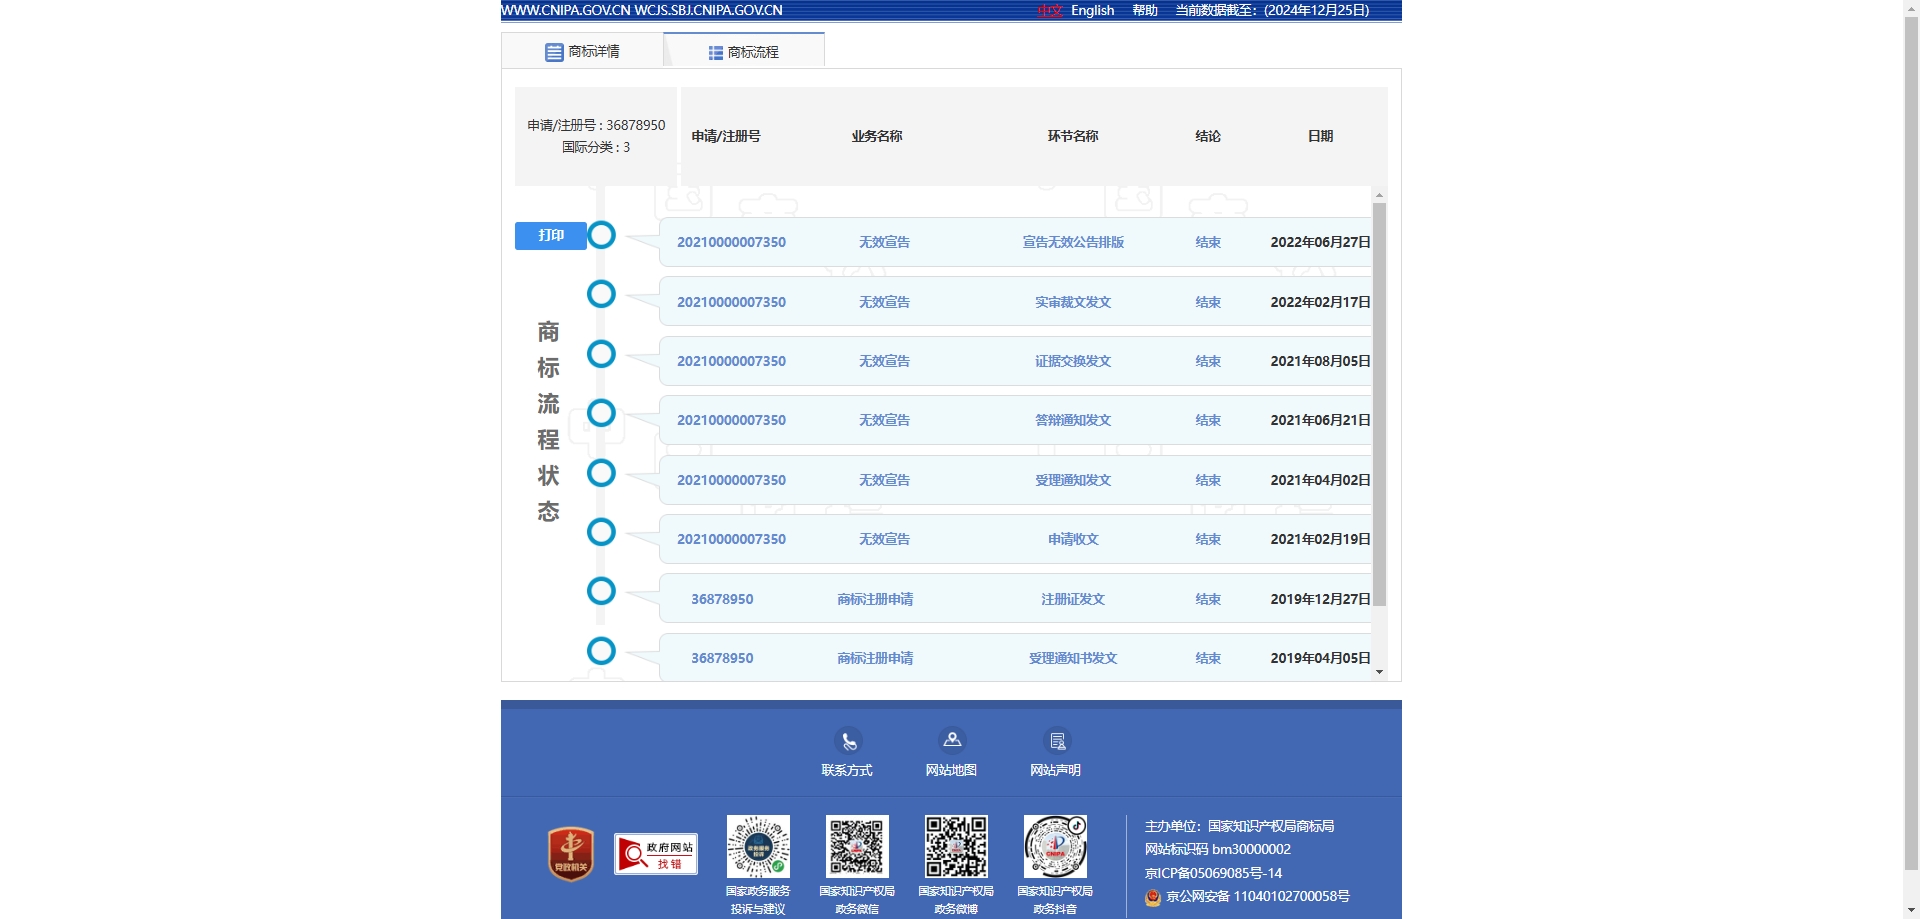Click the 联系方式 phone icon
This screenshot has height=919, width=1920.
click(848, 741)
